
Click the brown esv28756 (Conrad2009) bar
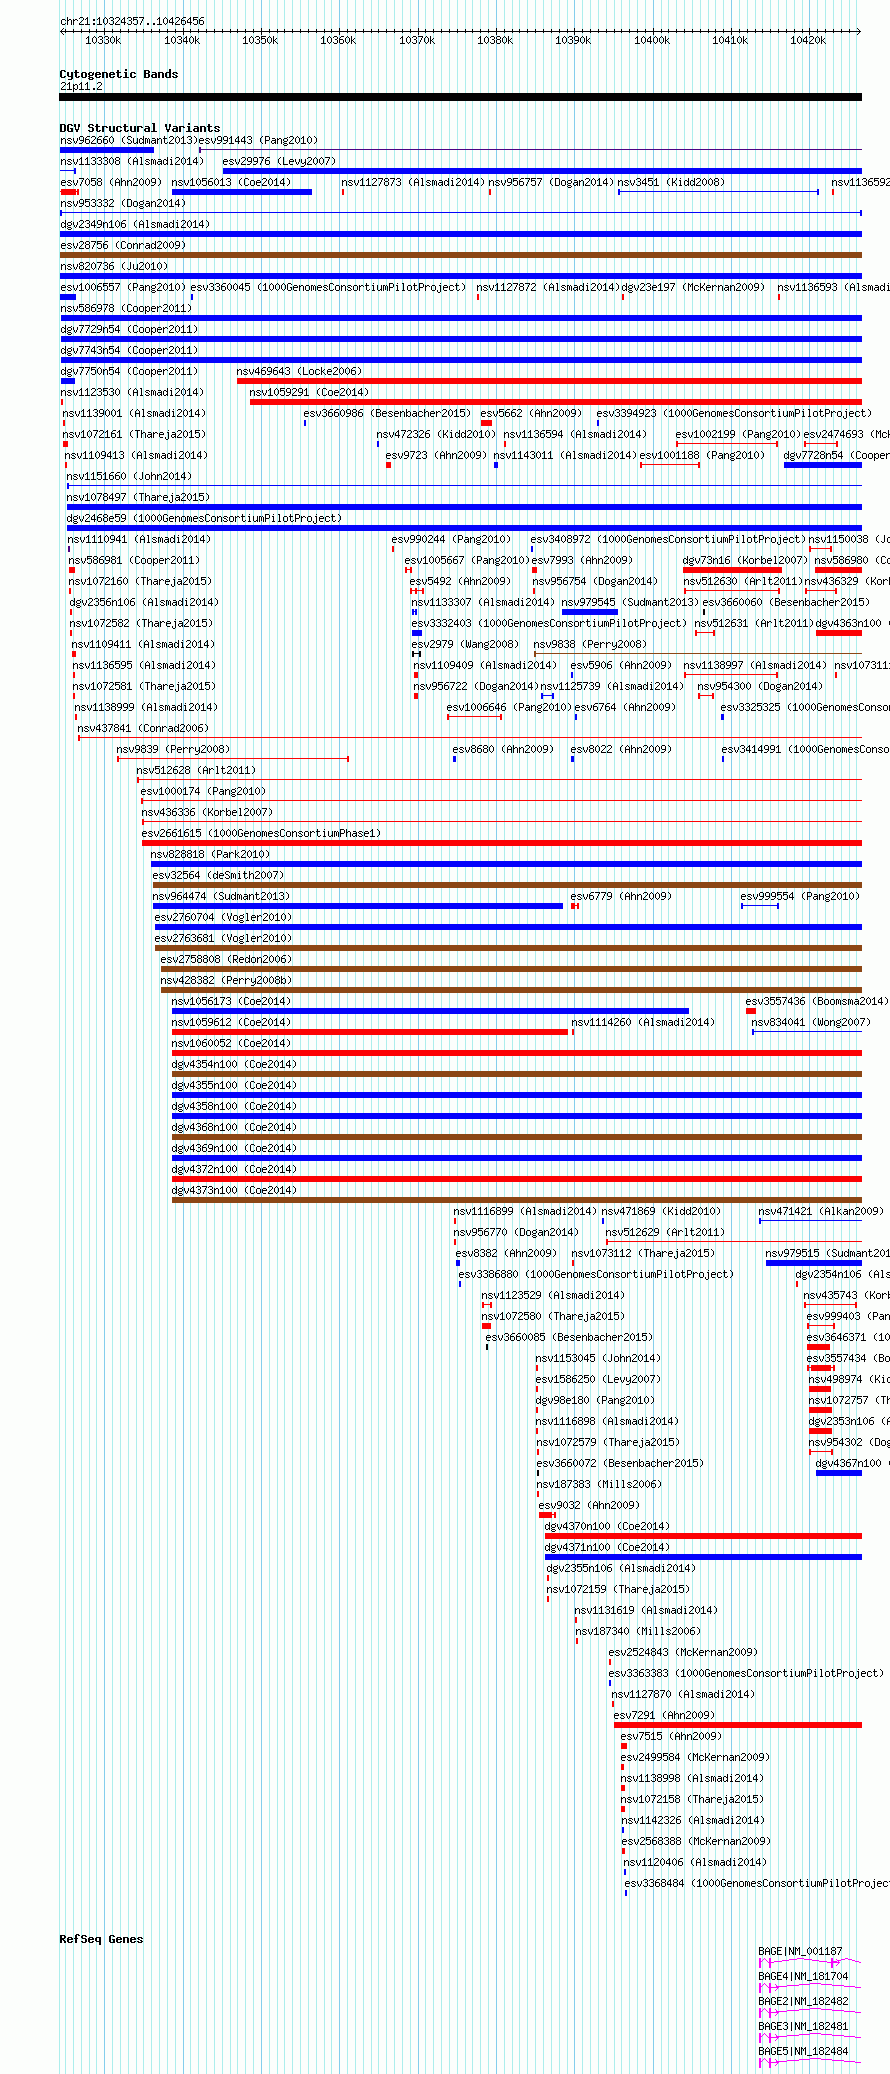[x=461, y=255]
